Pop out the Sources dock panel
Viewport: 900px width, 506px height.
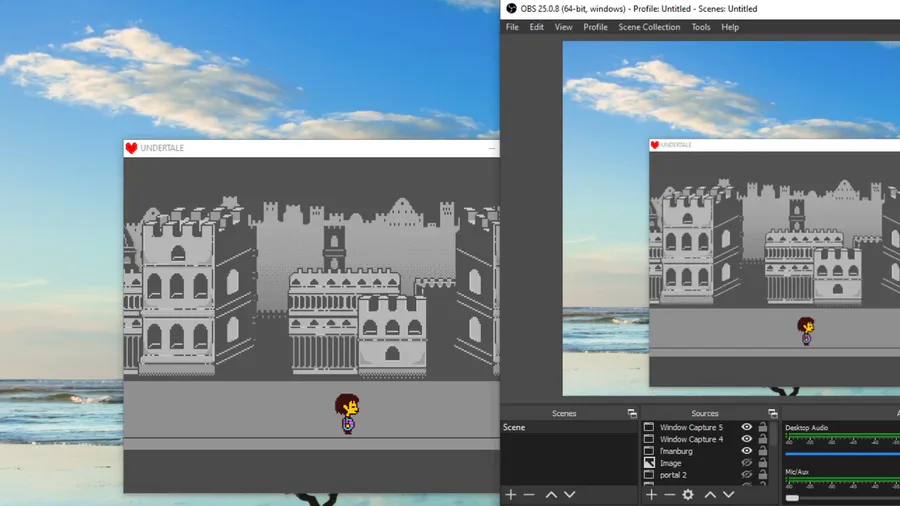click(x=773, y=413)
